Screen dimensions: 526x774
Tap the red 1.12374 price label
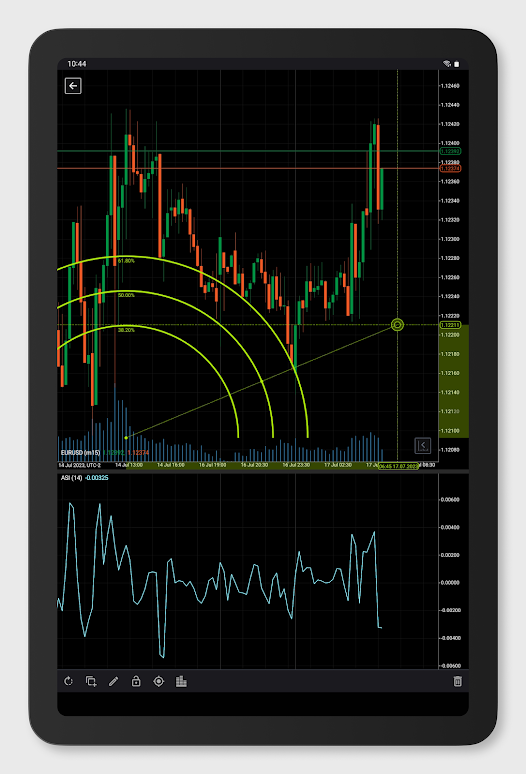point(450,168)
